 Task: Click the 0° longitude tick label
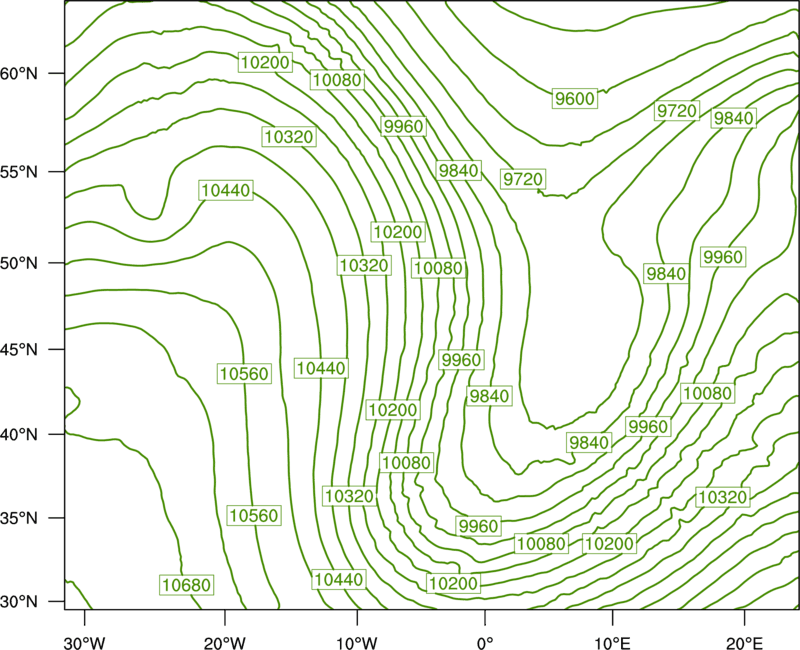pyautogui.click(x=485, y=643)
